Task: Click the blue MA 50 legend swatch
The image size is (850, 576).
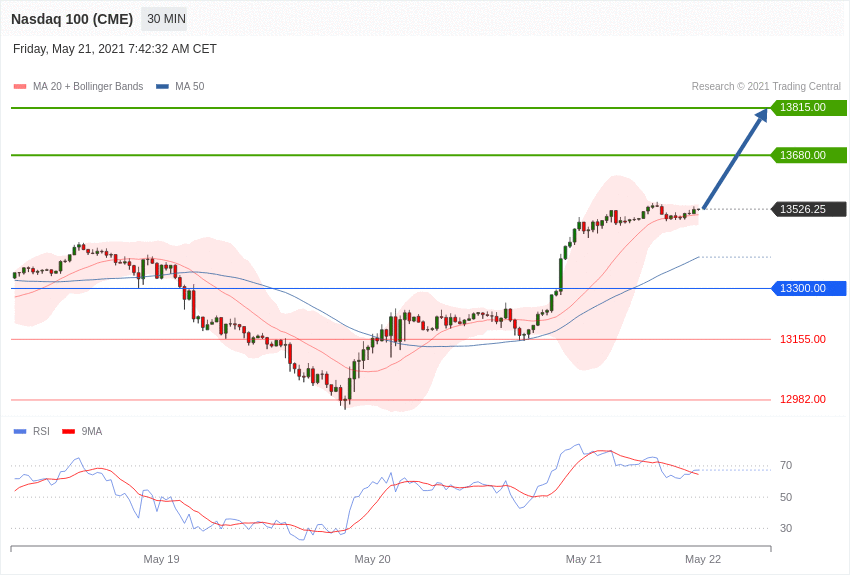Action: click(162, 86)
